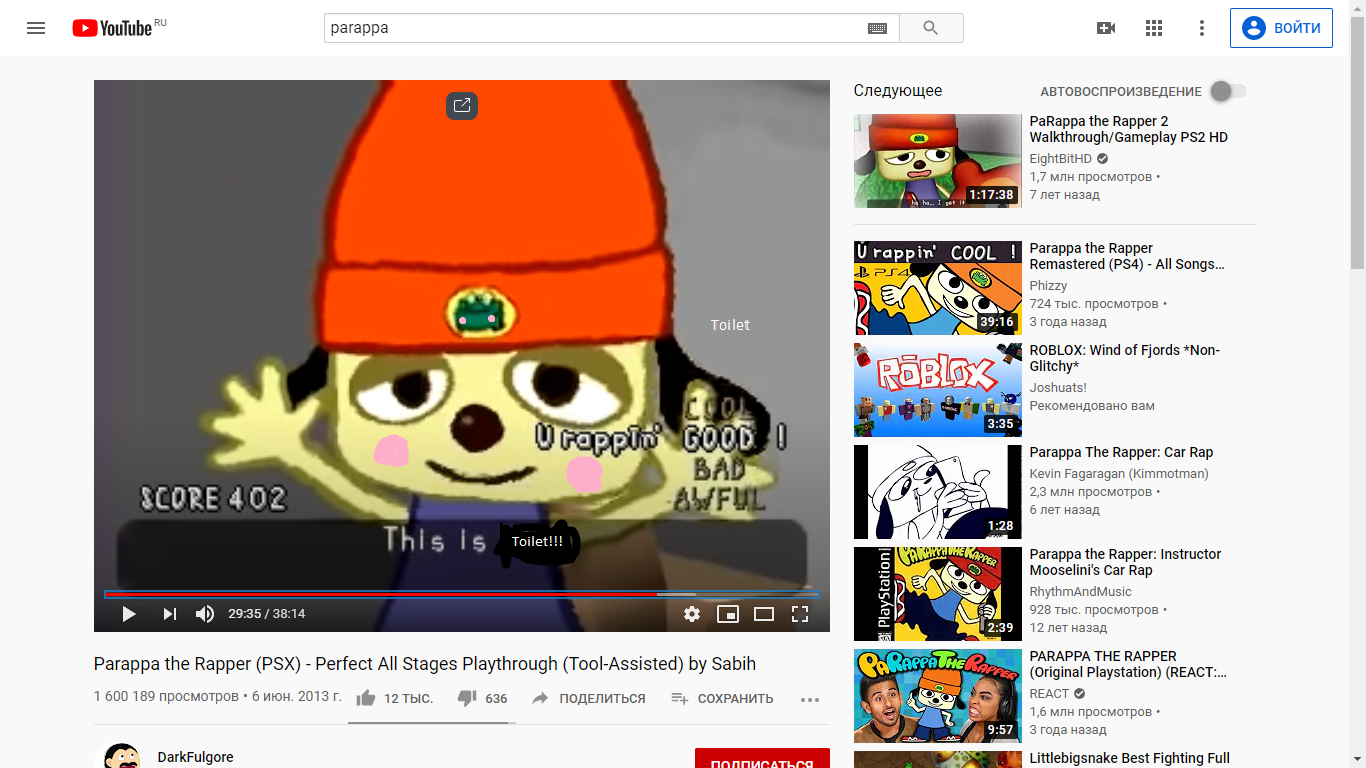Skip to the next video
The height and width of the screenshot is (768, 1366).
click(x=169, y=614)
